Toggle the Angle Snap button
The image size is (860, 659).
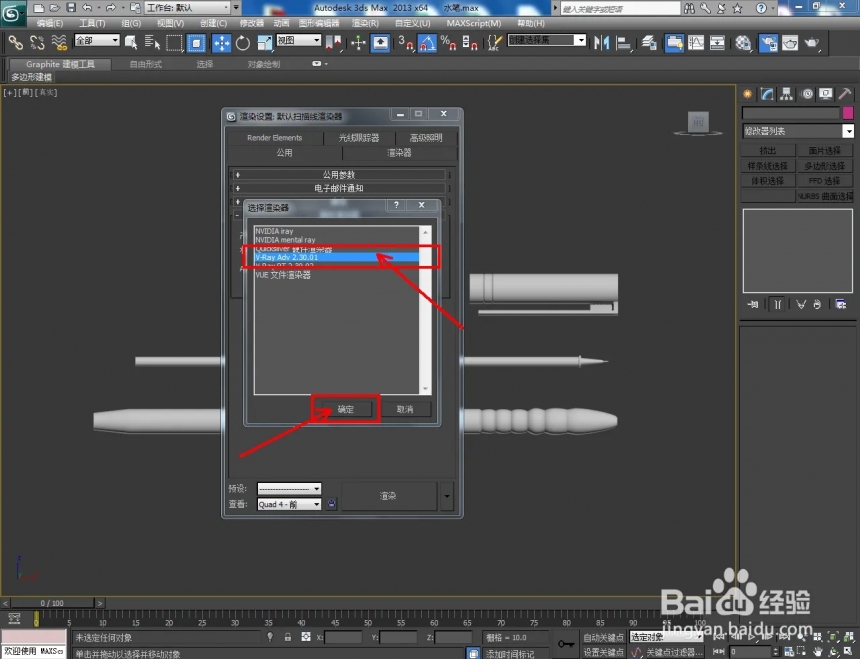pyautogui.click(x=427, y=42)
